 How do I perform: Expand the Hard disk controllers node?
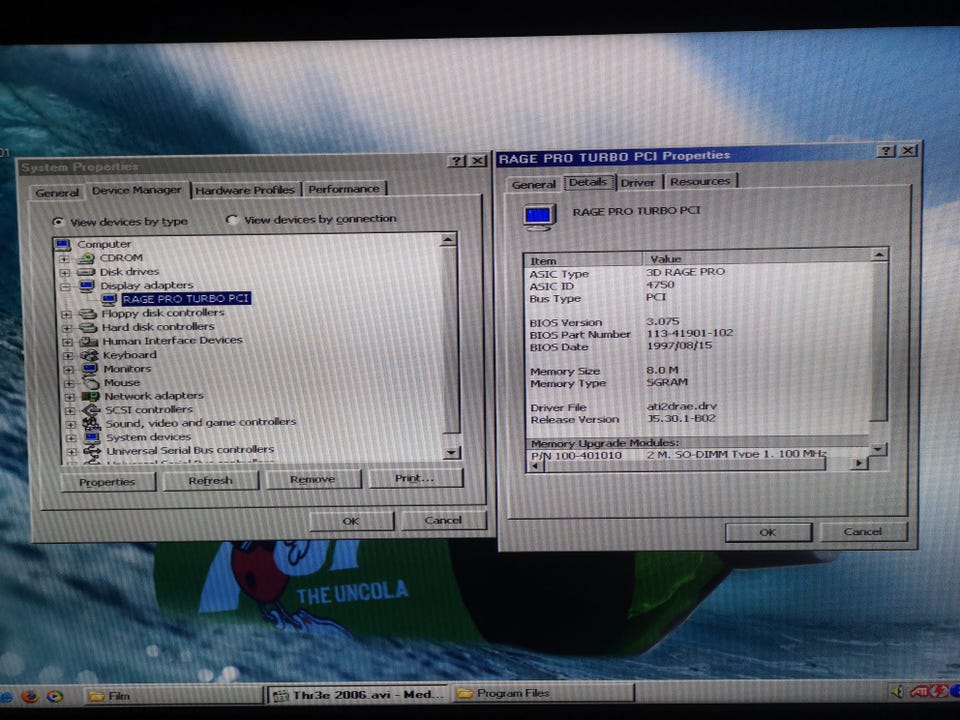67,328
